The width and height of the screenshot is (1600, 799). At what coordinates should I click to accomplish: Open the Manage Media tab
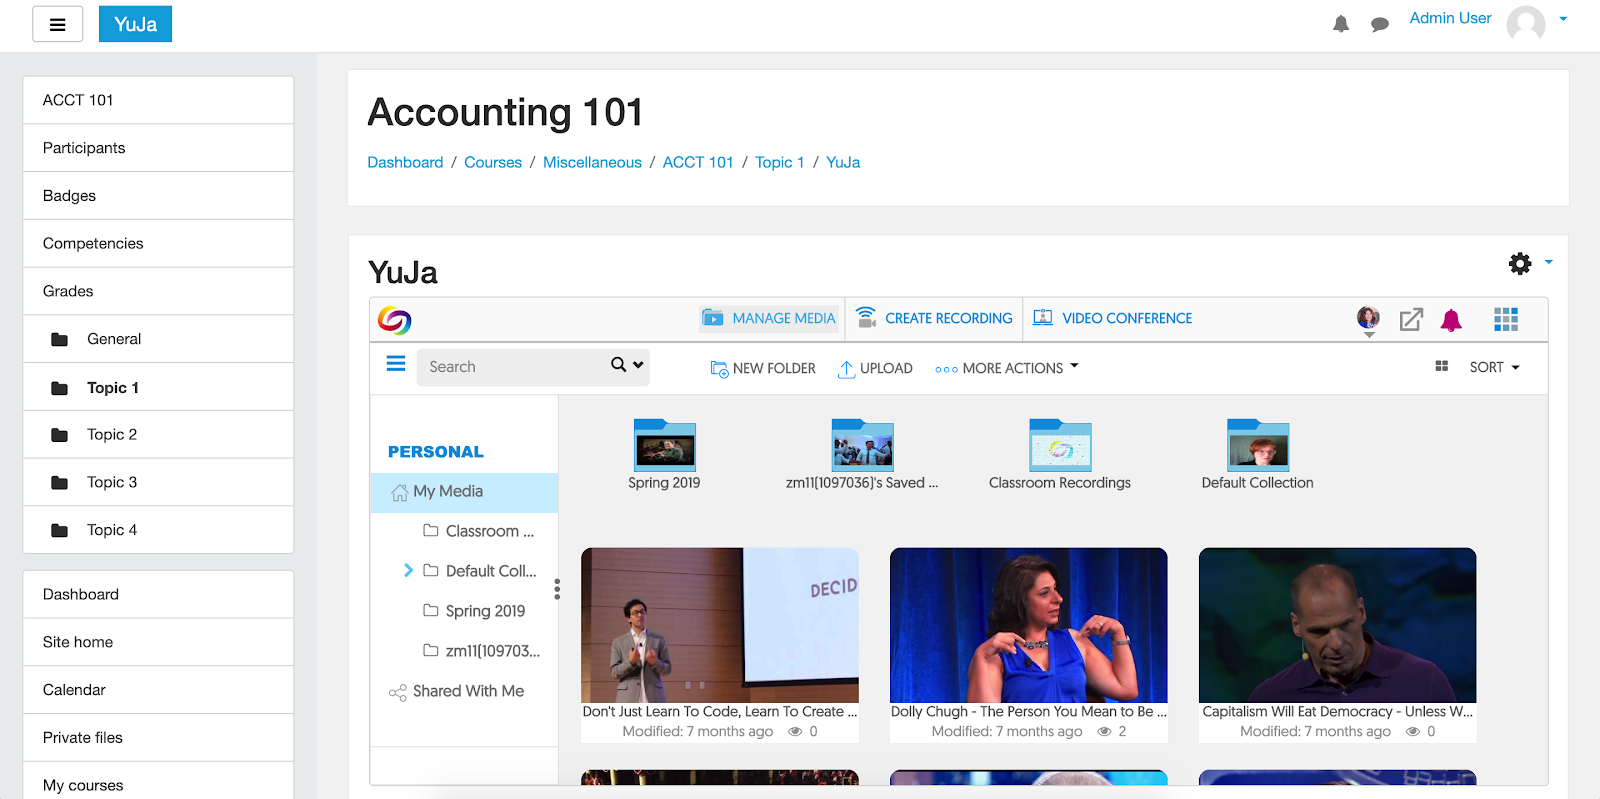[768, 318]
